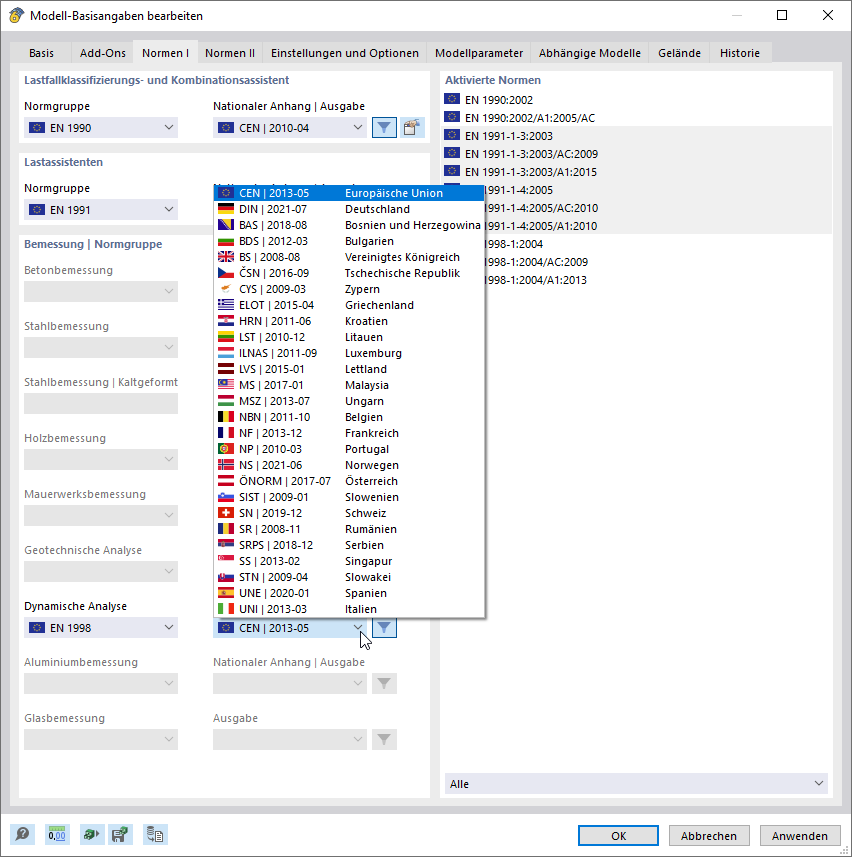Screen dimensions: 852x857
Task: Switch to the Basis tab
Action: click(41, 53)
